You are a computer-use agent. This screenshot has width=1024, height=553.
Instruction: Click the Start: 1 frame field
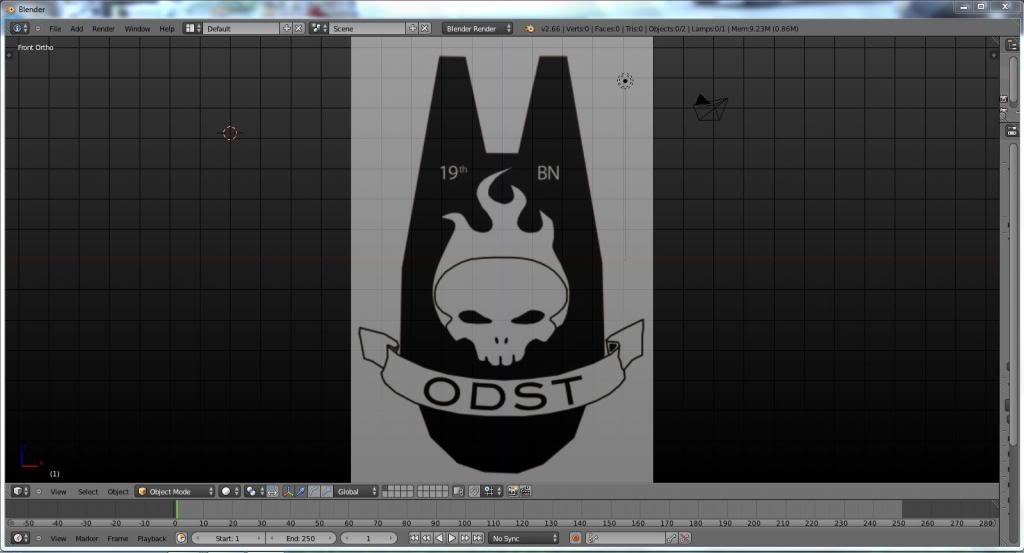click(228, 538)
